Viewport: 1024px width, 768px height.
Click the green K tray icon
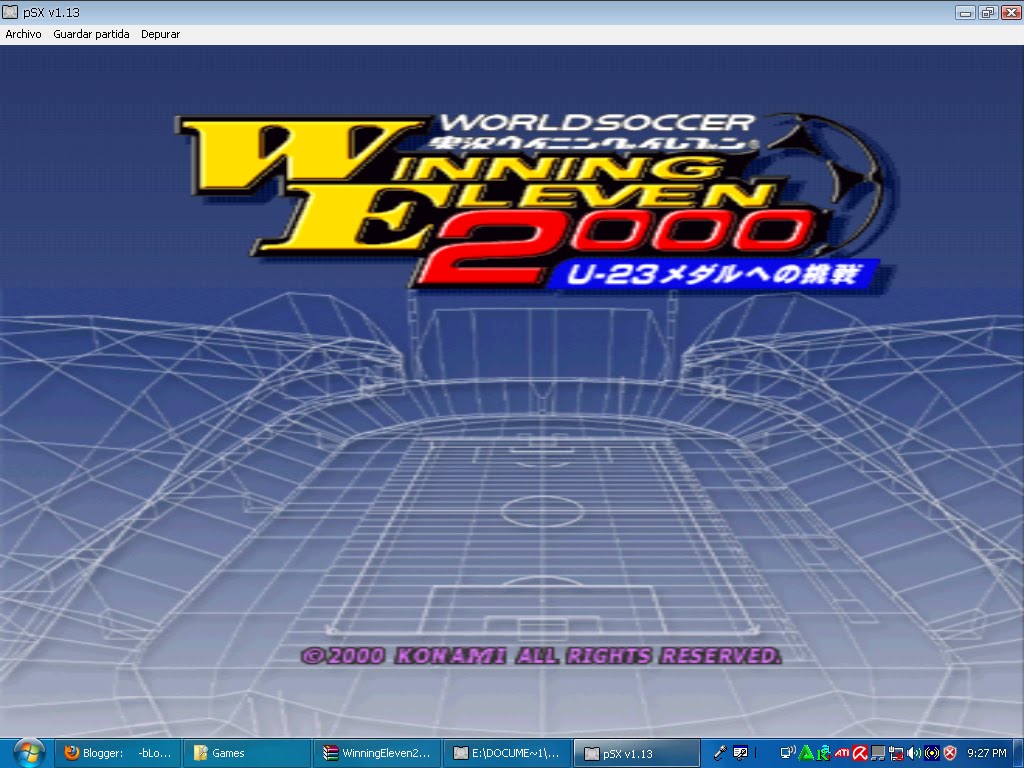tap(824, 753)
